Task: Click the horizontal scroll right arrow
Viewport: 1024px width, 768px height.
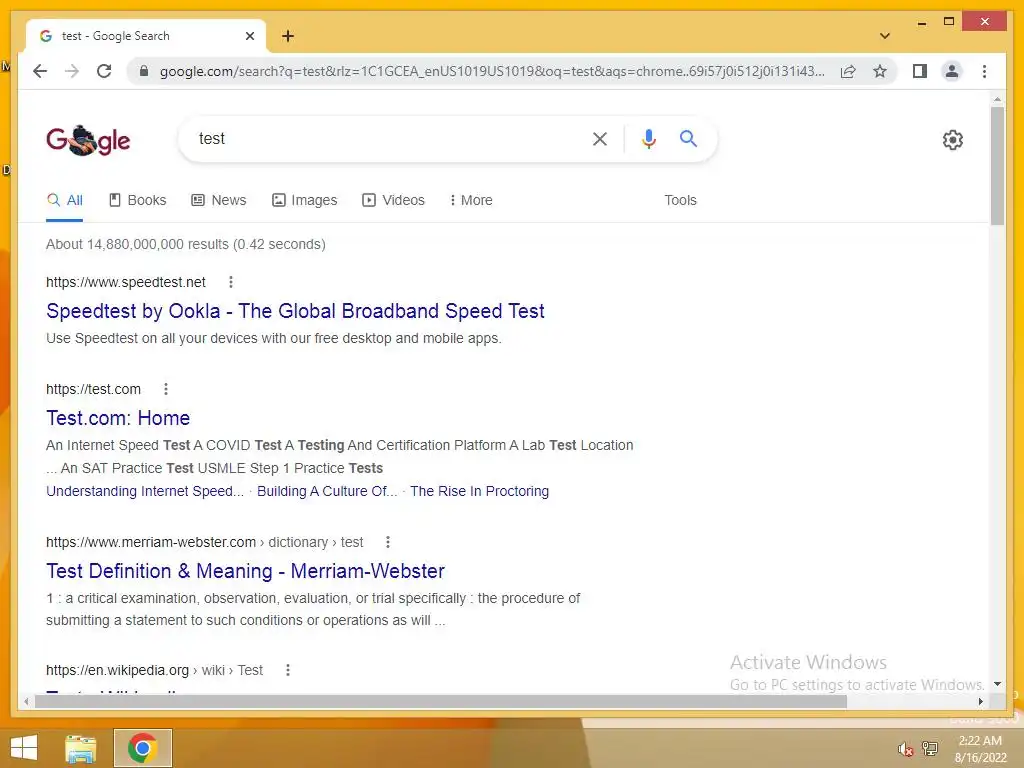Action: pyautogui.click(x=981, y=701)
